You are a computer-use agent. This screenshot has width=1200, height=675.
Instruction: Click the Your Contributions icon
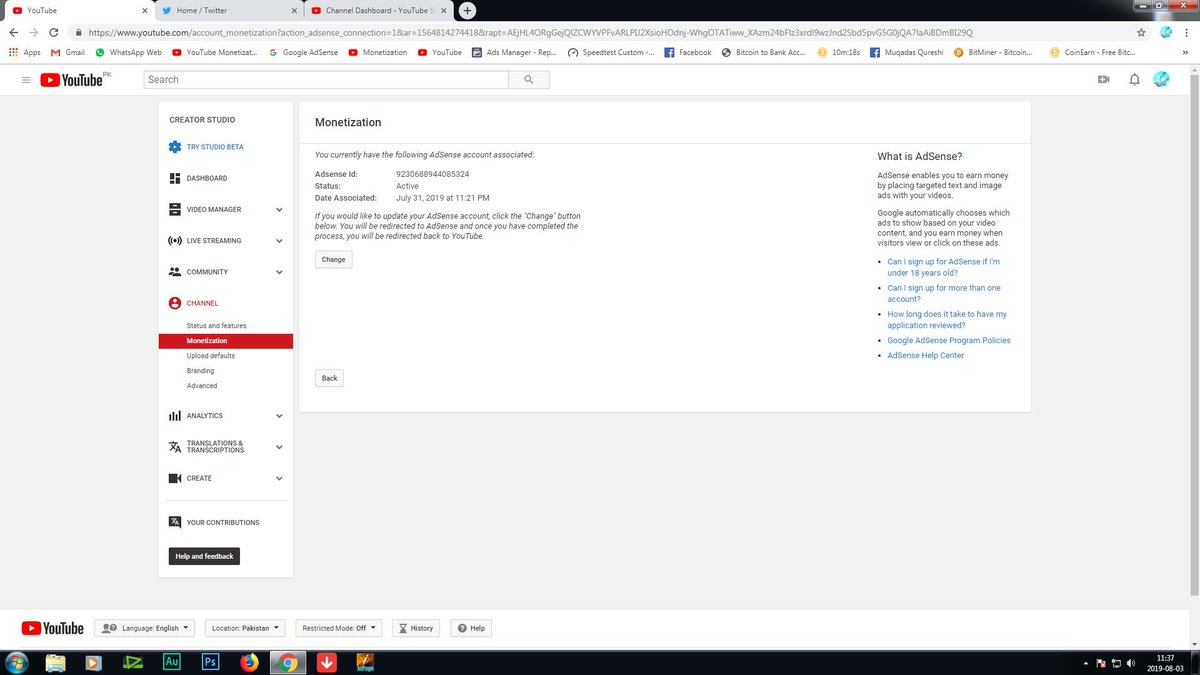pyautogui.click(x=175, y=522)
